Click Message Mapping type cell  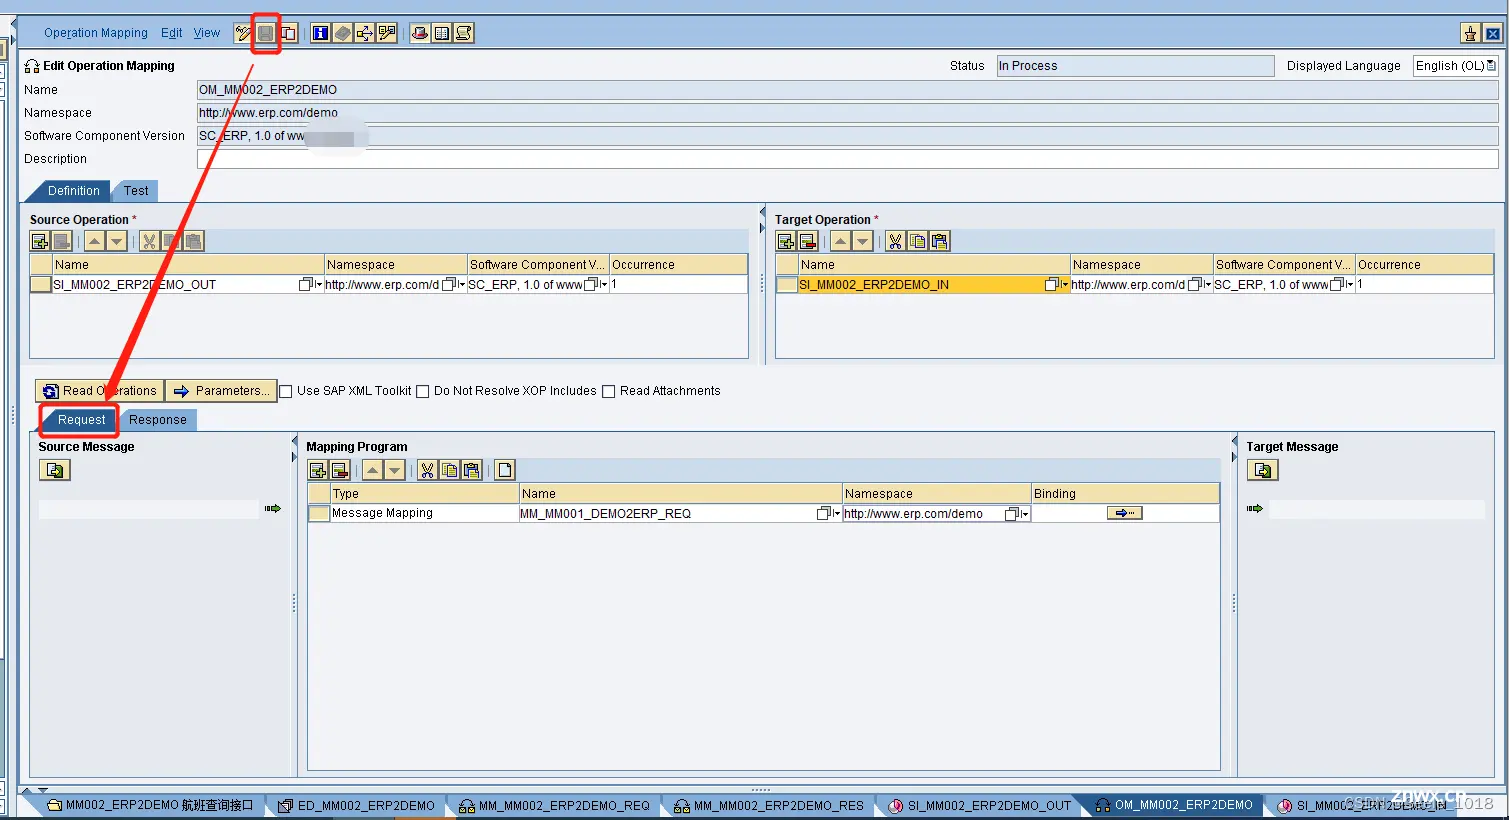click(x=424, y=513)
